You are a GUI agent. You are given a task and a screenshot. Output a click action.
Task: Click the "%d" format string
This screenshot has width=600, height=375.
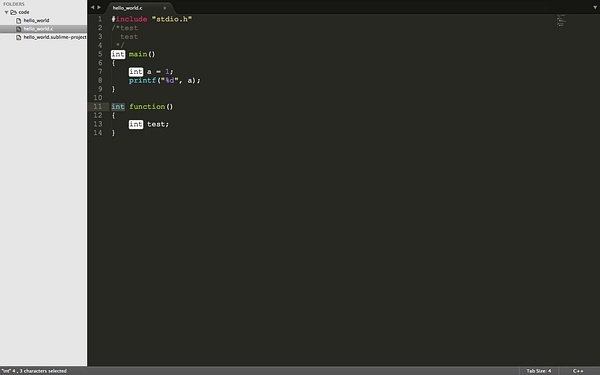coord(170,80)
